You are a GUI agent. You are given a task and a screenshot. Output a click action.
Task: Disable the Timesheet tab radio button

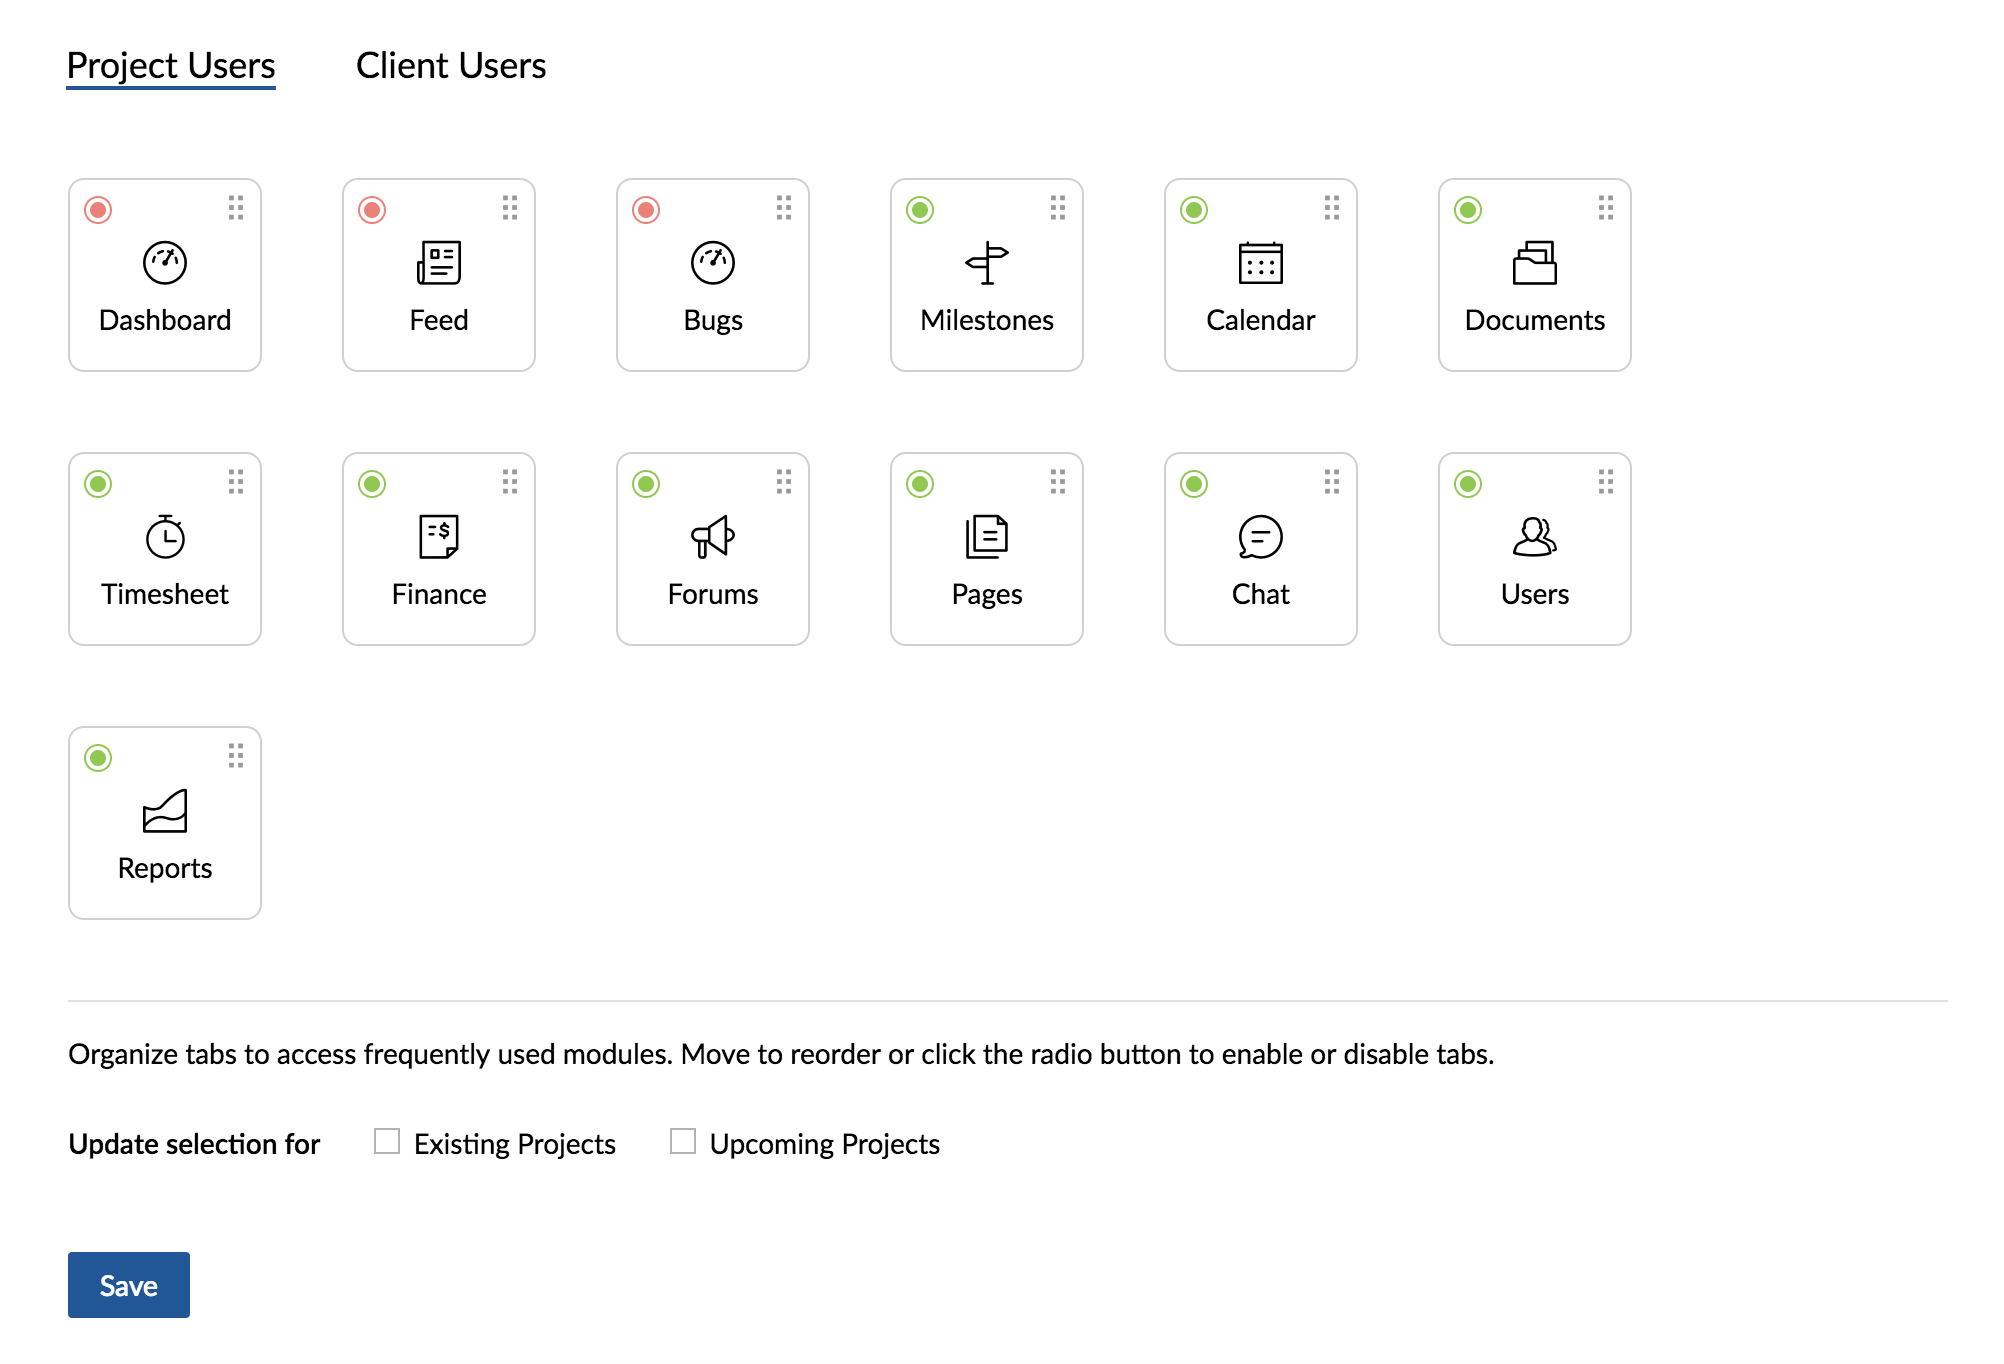[98, 484]
